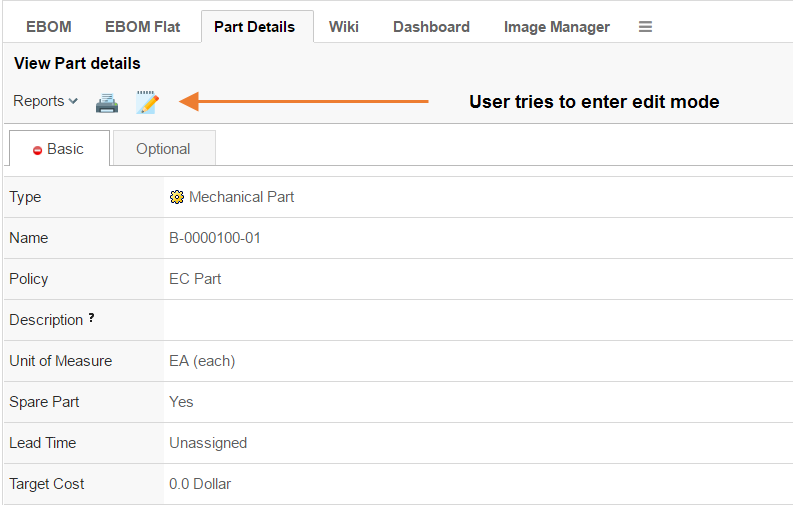This screenshot has height=505, width=793.
Task: Click the EA (each) unit value
Action: (x=202, y=361)
